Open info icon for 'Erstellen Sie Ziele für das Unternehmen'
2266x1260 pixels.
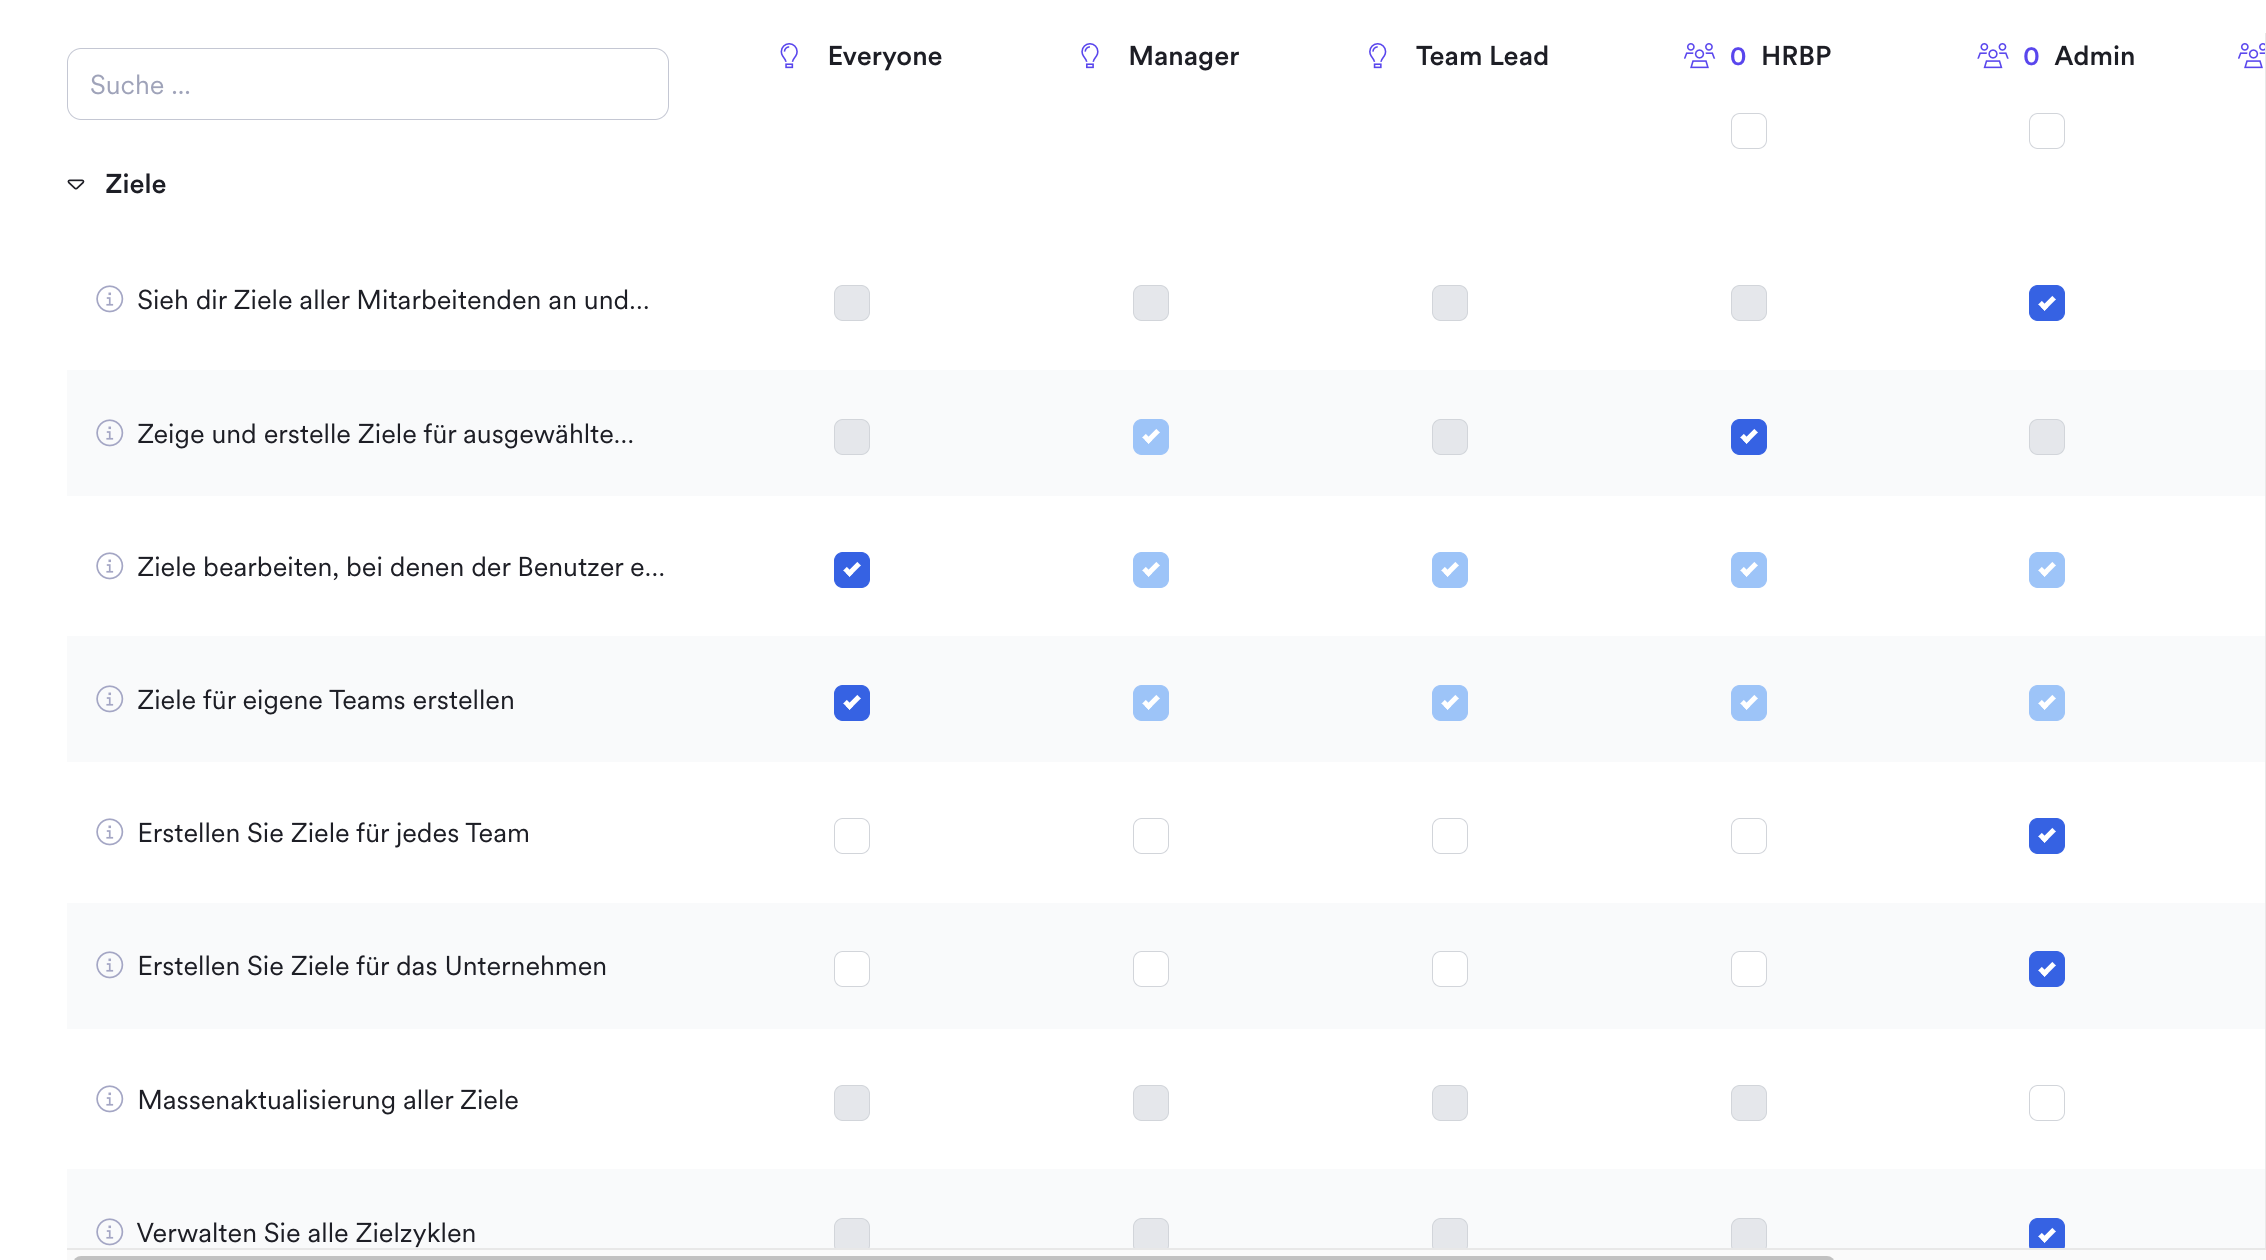click(x=109, y=965)
